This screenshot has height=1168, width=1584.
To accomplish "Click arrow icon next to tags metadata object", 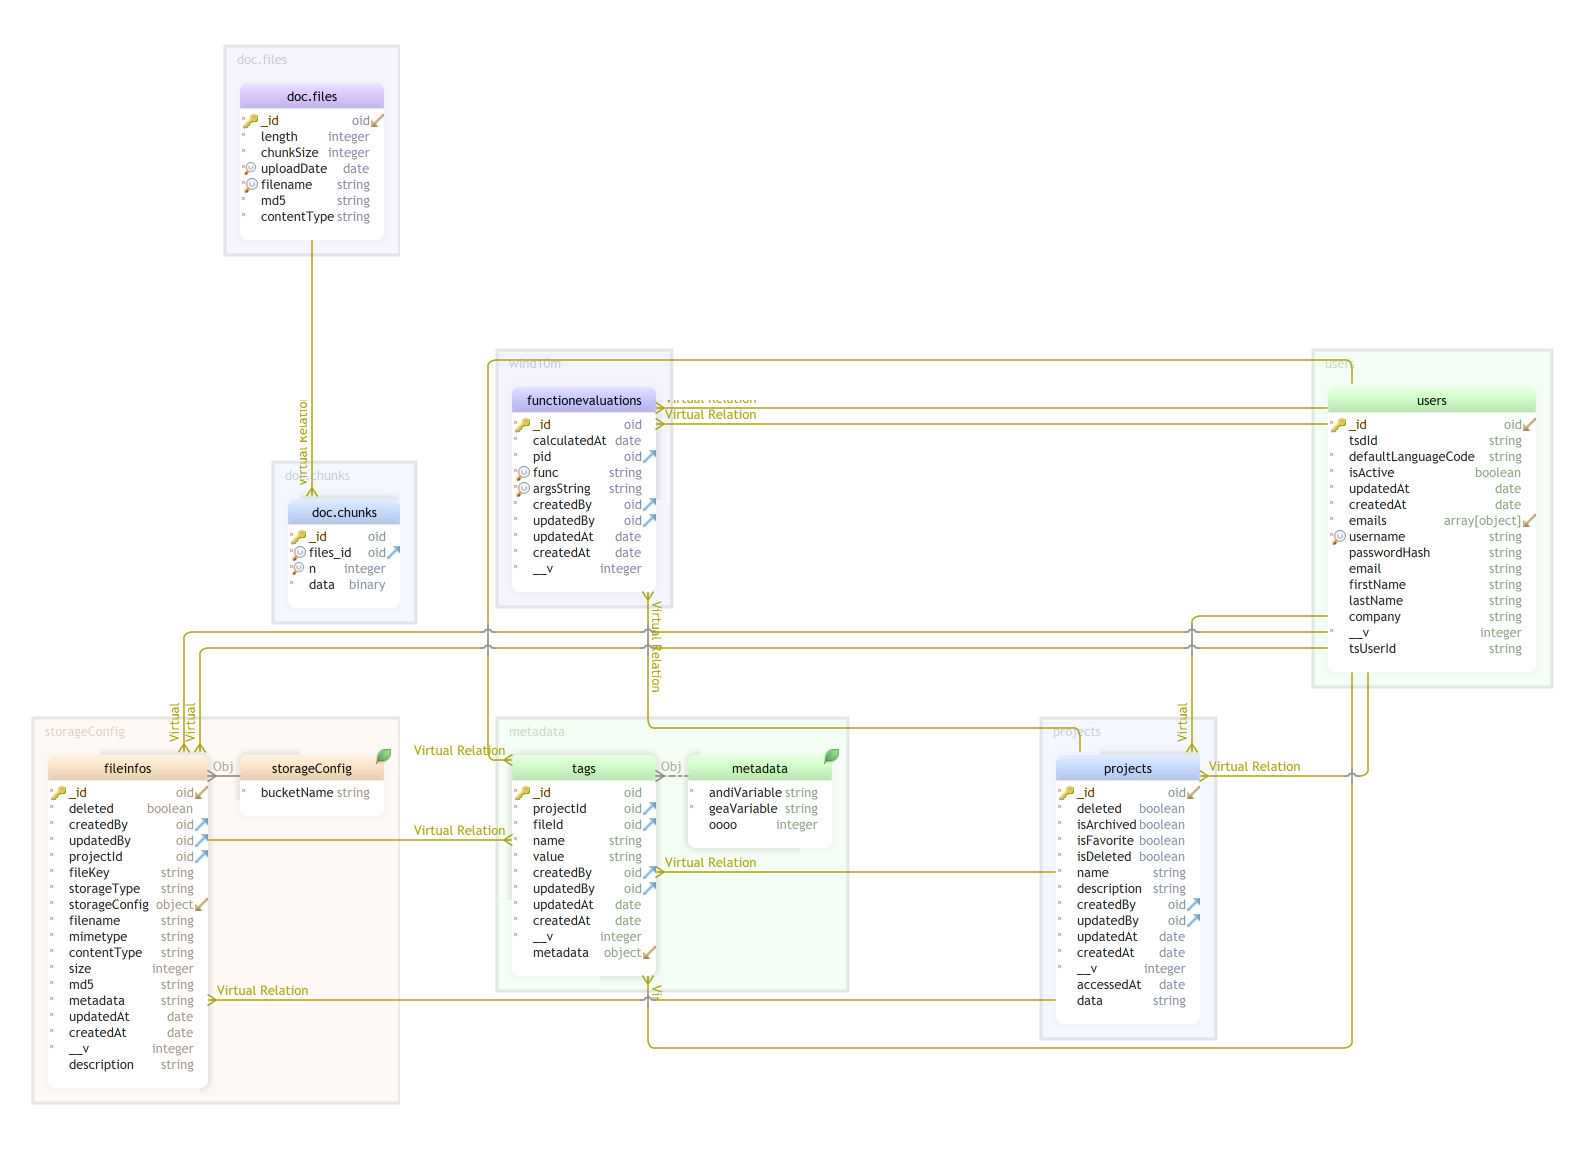I will (650, 953).
